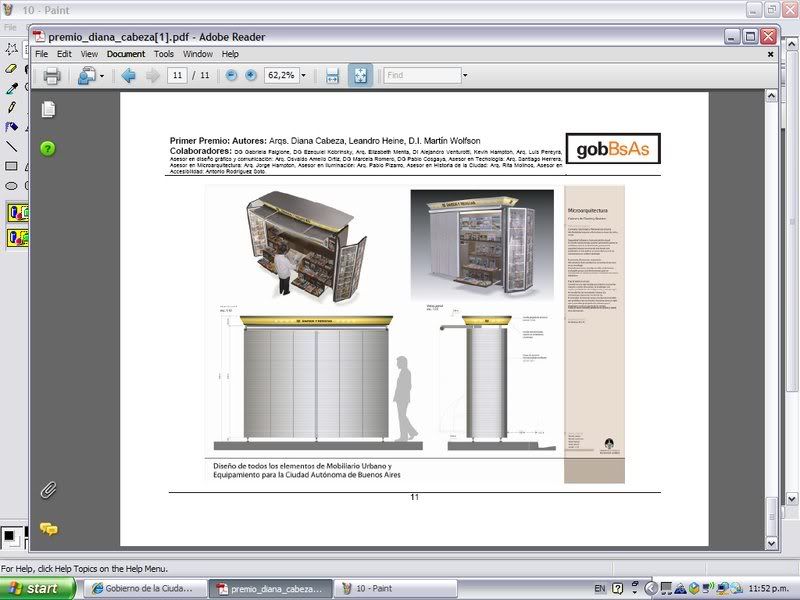Select Paint's opaque drawing mode option
800x600 pixels.
[x=17, y=212]
